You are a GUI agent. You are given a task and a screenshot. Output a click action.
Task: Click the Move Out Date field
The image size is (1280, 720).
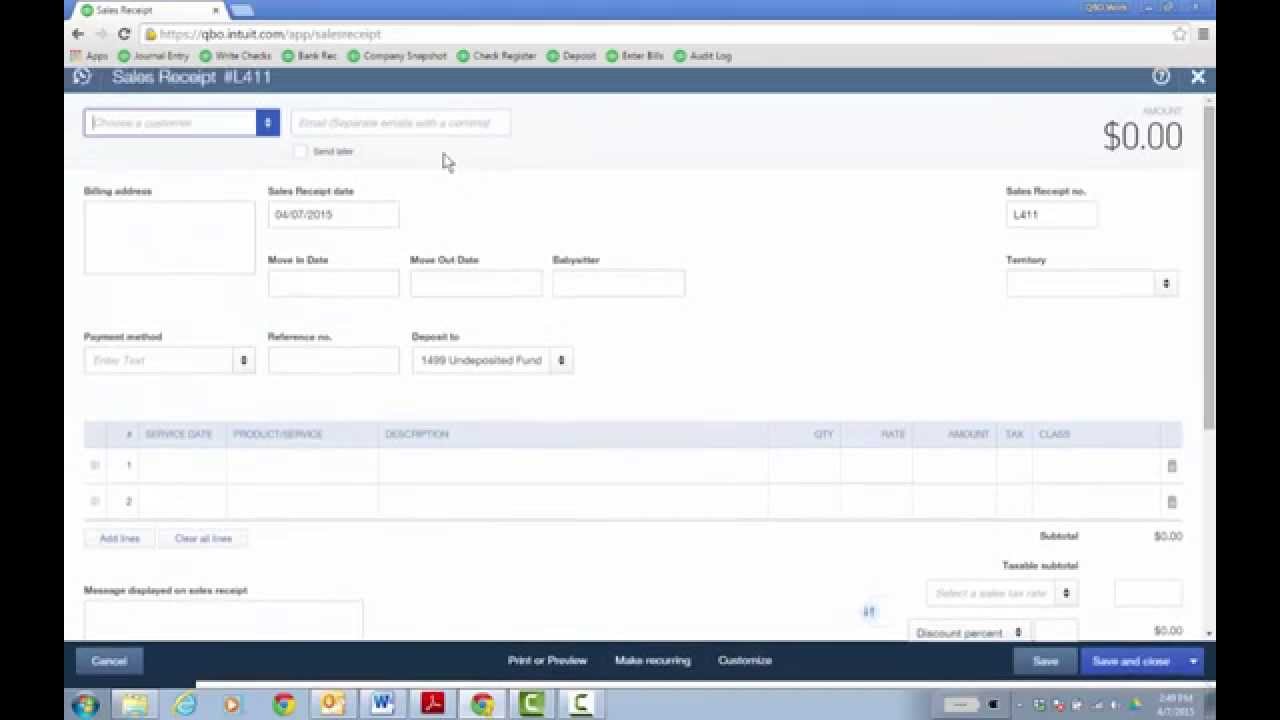(476, 284)
